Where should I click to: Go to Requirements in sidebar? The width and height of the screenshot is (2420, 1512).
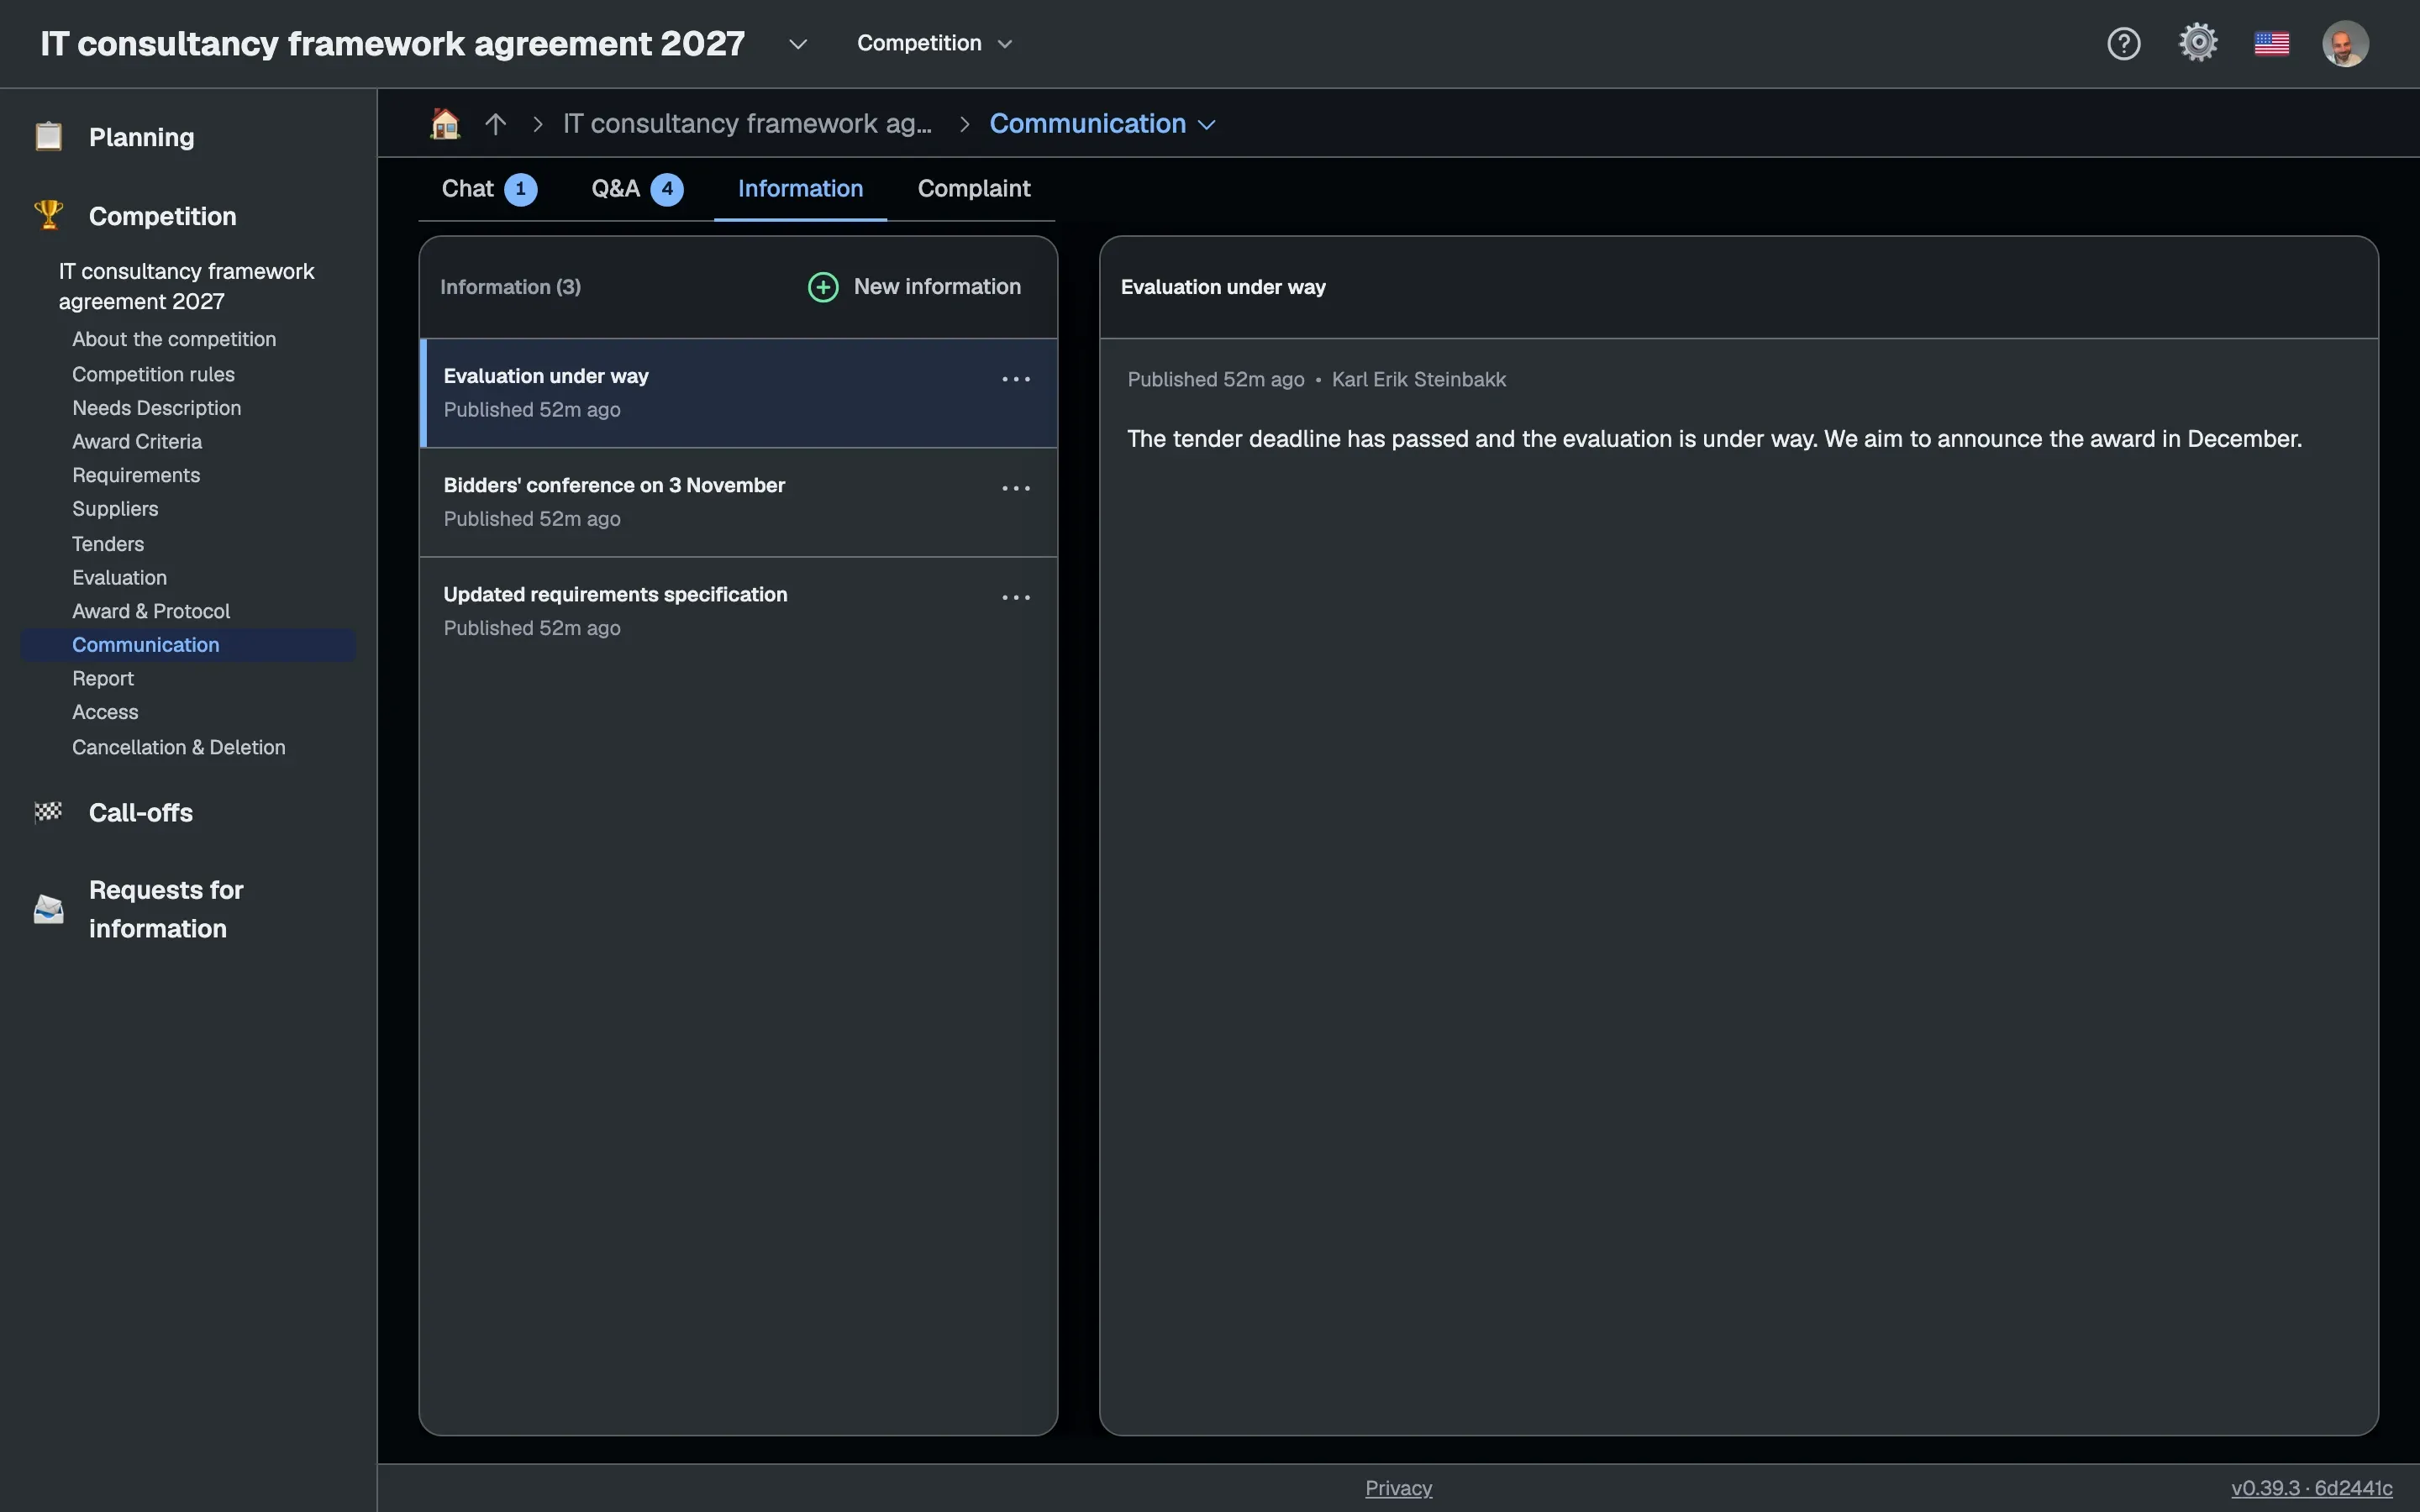(136, 475)
